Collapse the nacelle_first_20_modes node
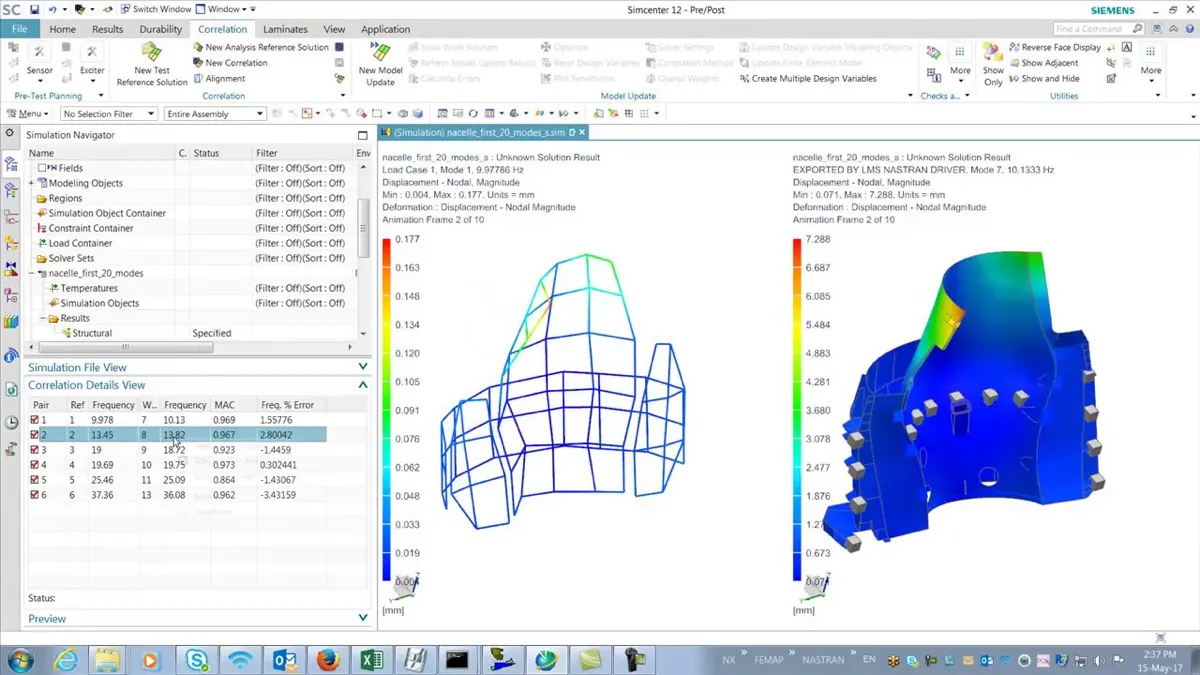The image size is (1200, 675). [x=32, y=273]
